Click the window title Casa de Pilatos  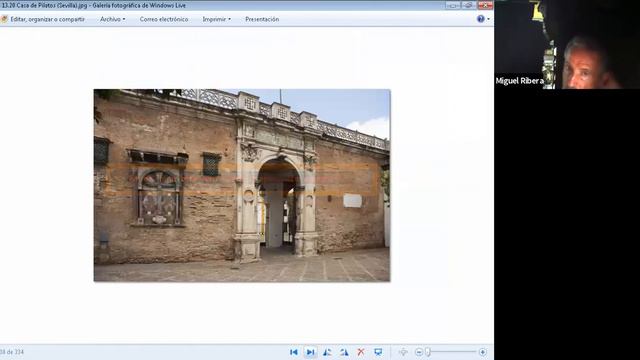click(x=93, y=5)
